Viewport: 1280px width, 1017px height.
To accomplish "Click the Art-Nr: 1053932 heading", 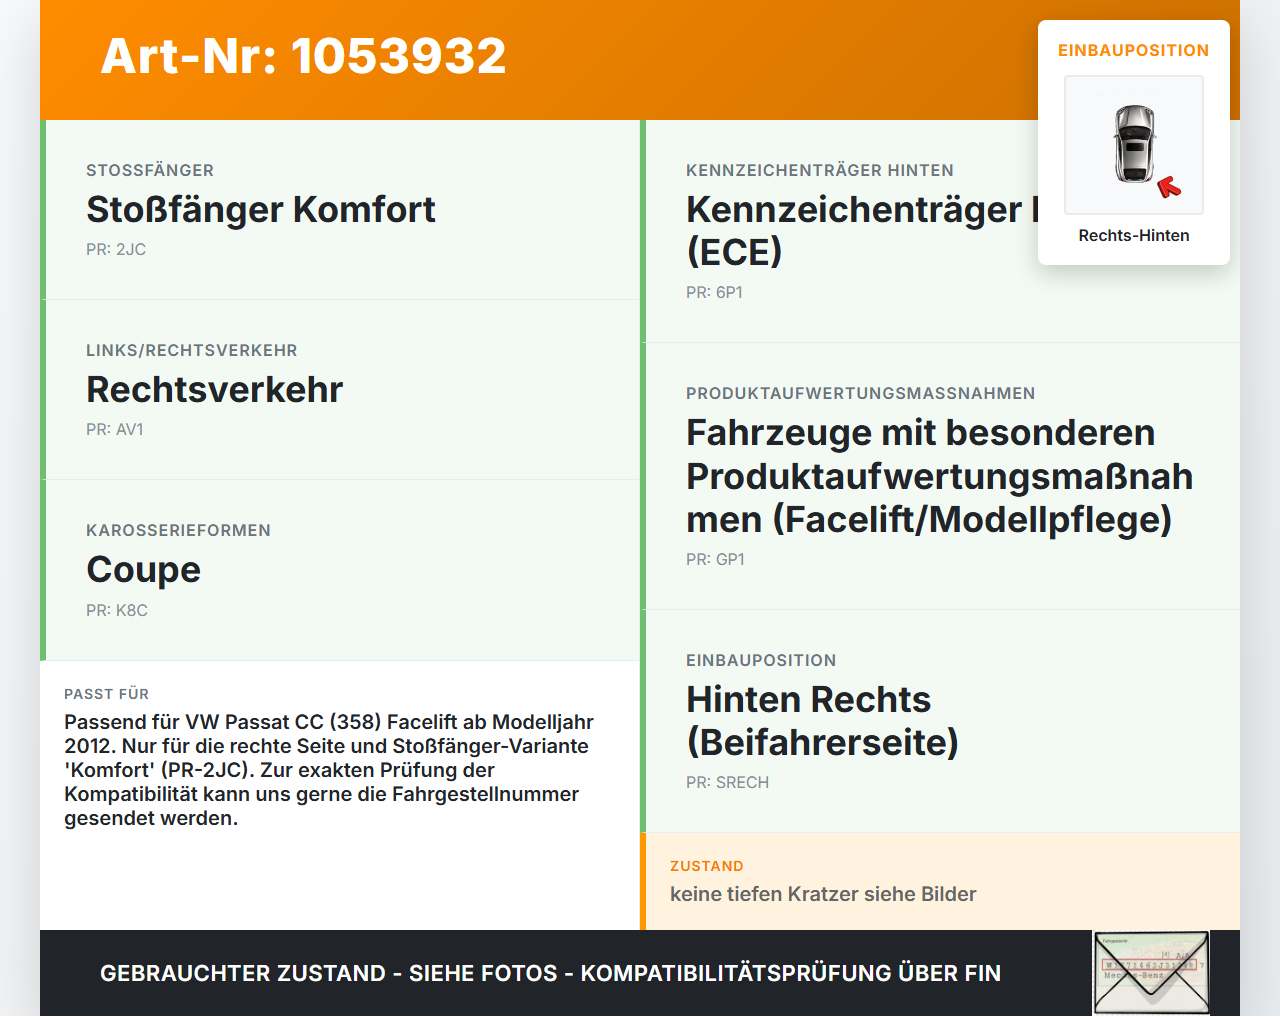I will 303,56.
